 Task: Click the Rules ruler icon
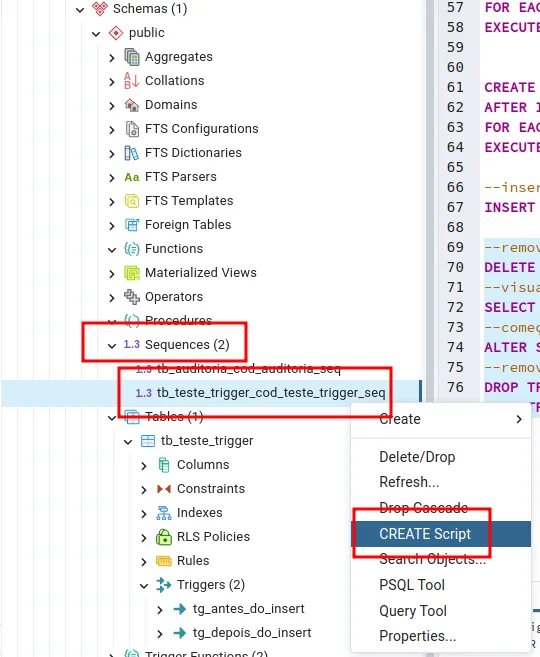[x=164, y=561]
